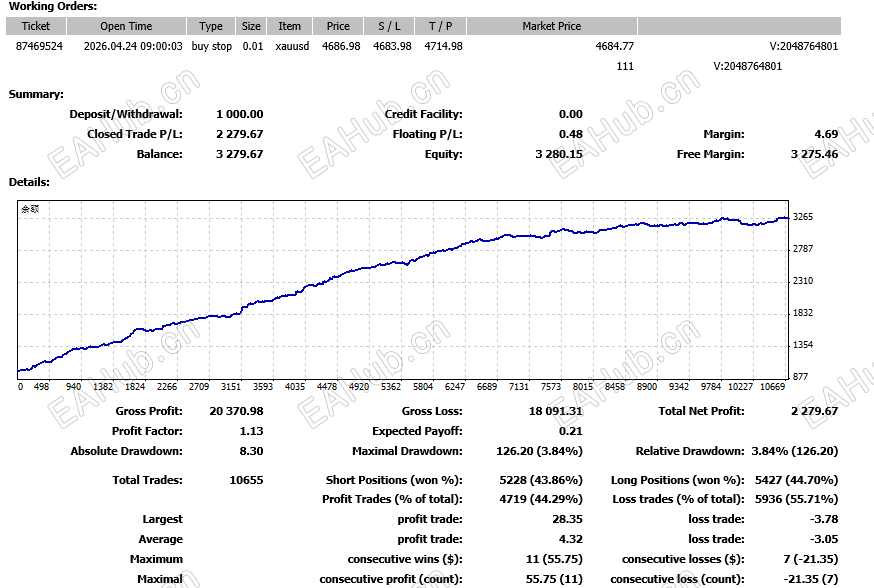Click market price 4684.77

coord(614,46)
